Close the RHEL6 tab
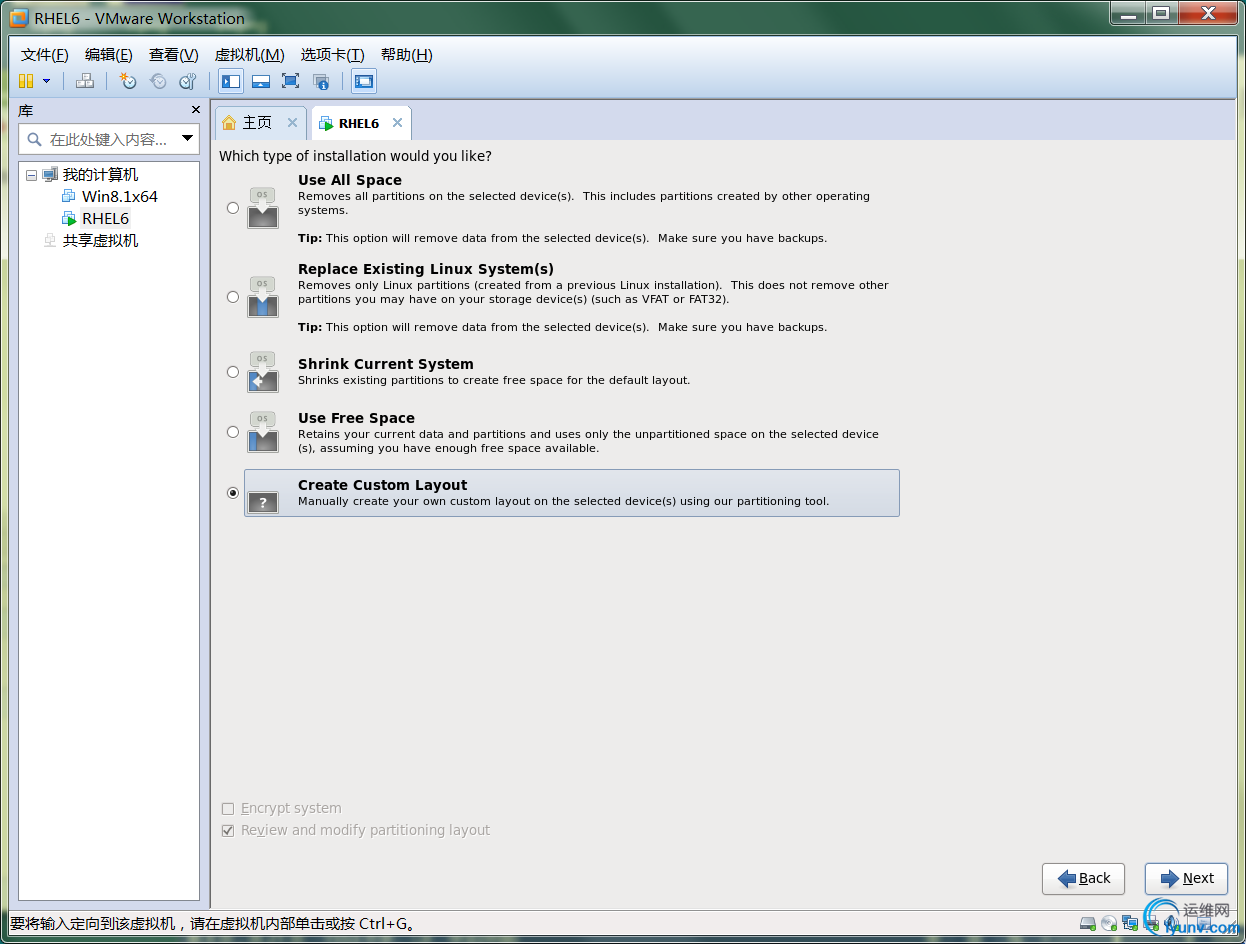Screen dimensions: 1246x944 click(x=397, y=123)
